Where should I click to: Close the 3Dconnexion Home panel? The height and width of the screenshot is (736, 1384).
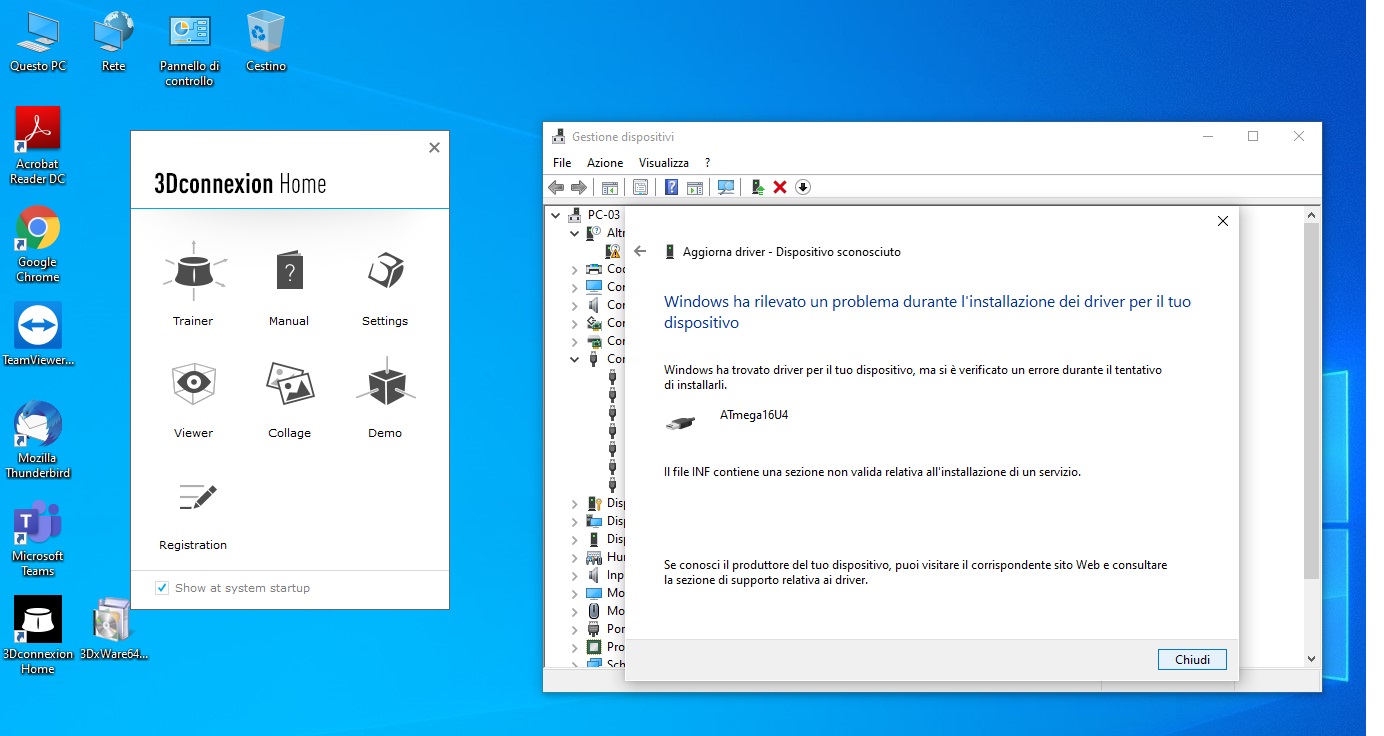tap(434, 147)
